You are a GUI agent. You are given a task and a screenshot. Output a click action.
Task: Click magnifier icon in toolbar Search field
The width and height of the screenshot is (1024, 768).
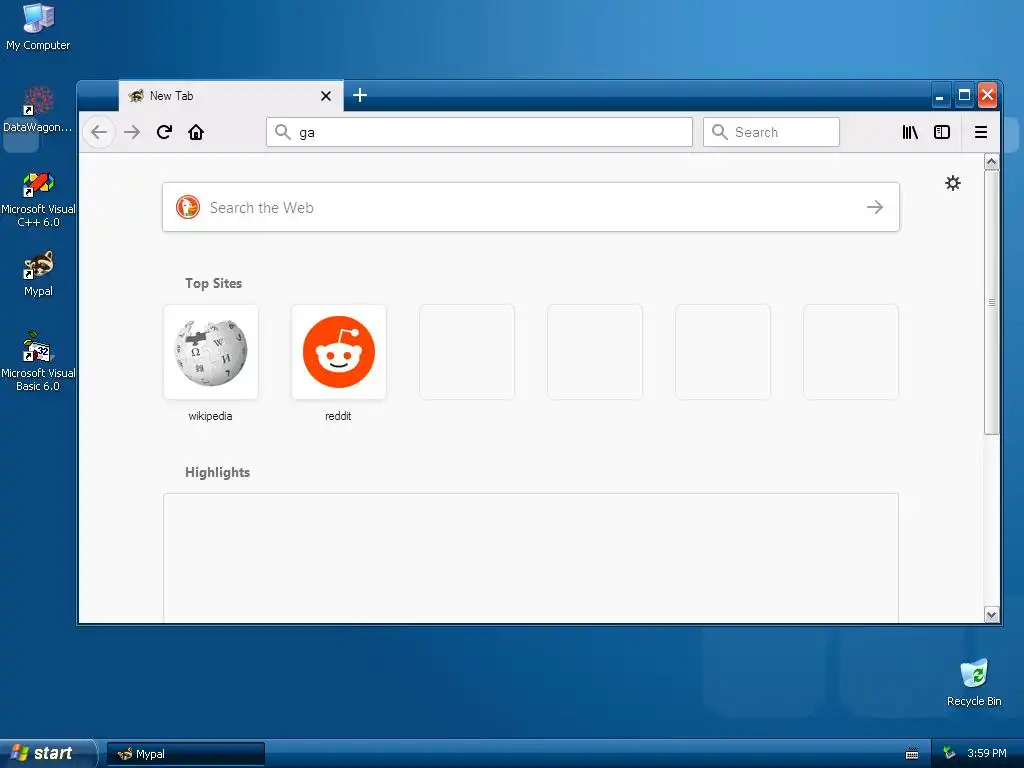pyautogui.click(x=720, y=132)
